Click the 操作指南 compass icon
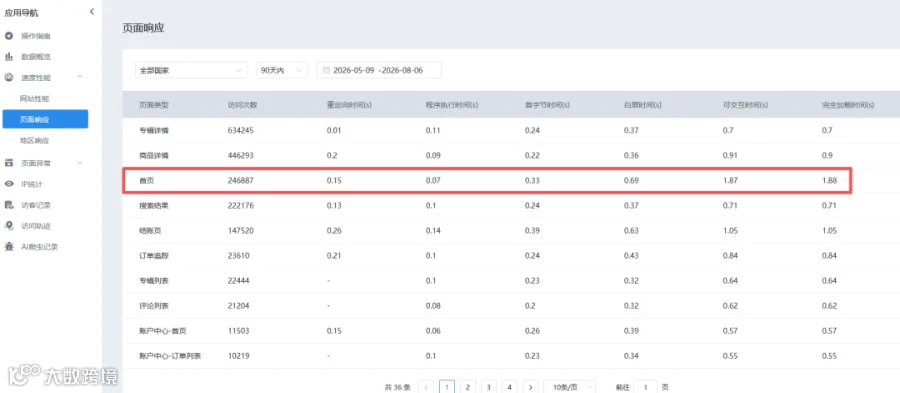 pos(9,36)
